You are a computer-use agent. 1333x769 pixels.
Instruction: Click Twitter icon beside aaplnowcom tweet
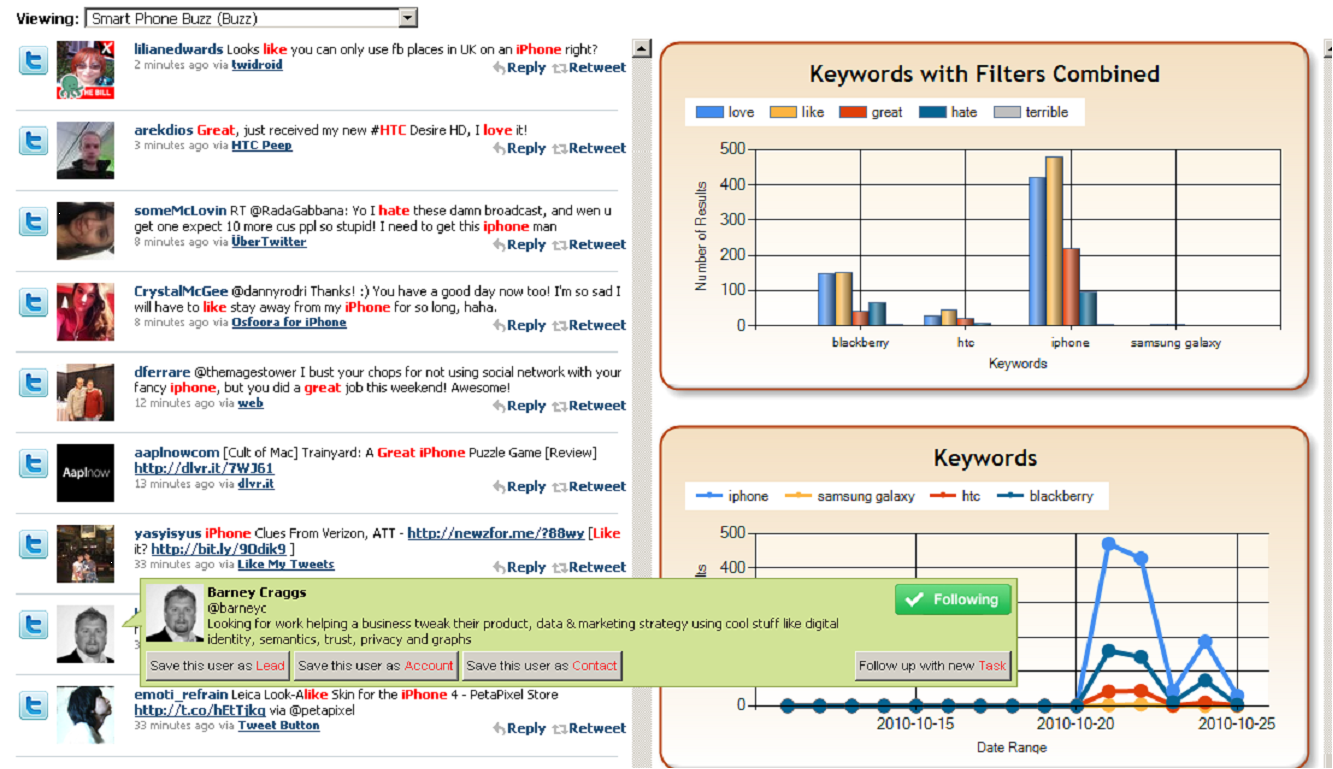click(34, 464)
